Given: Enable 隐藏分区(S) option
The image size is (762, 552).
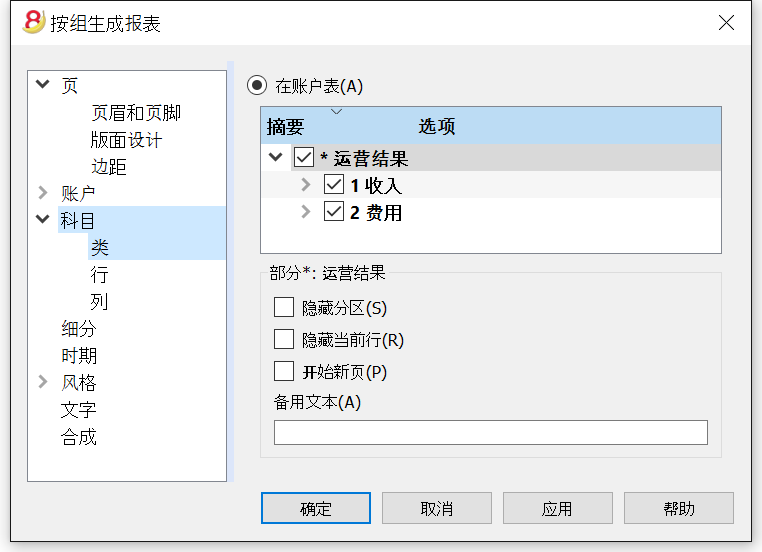Looking at the screenshot, I should (x=284, y=307).
